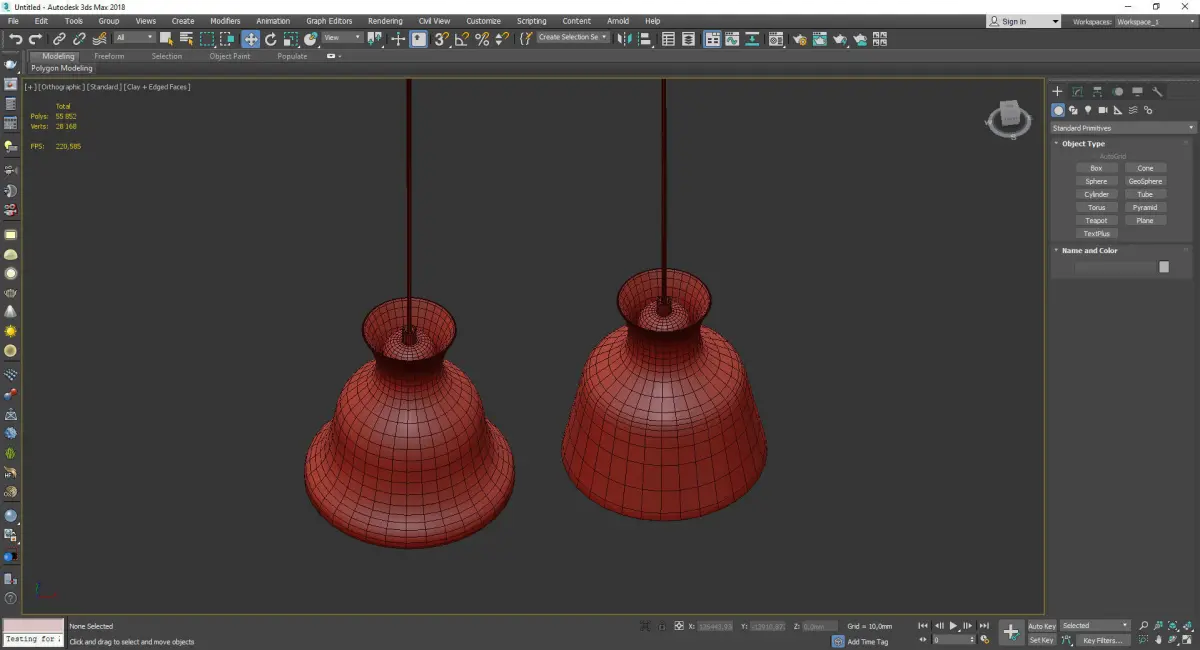Choose the Rectangular Selection Region tool

207,39
